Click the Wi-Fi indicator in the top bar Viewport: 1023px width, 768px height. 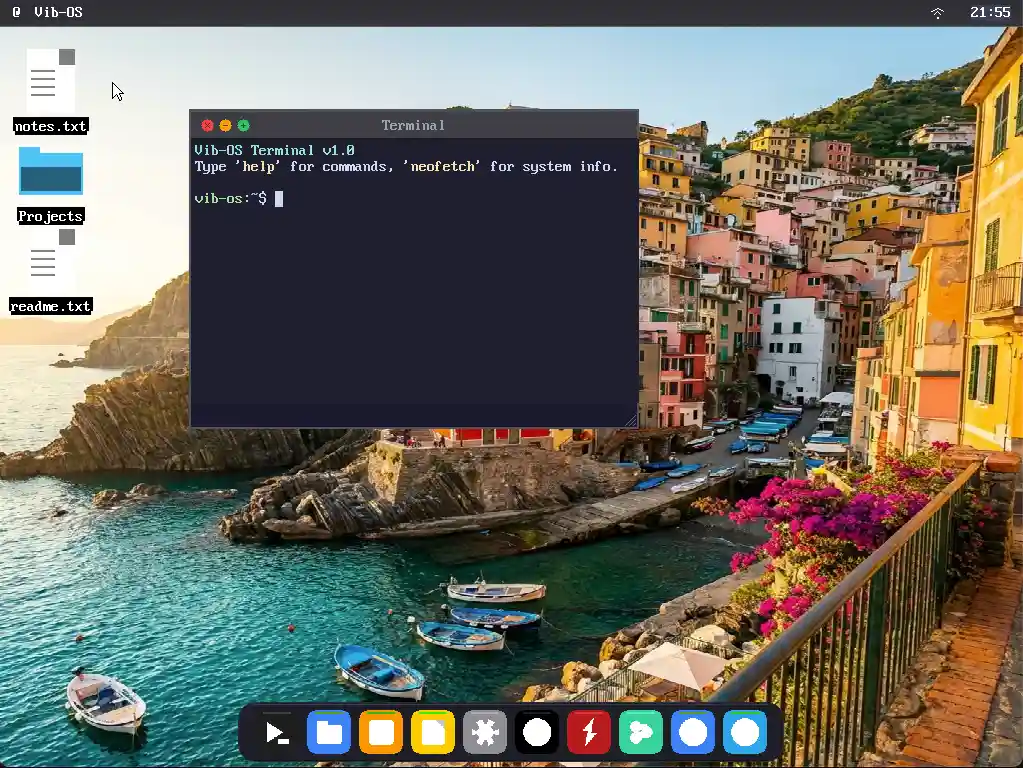[x=937, y=13]
